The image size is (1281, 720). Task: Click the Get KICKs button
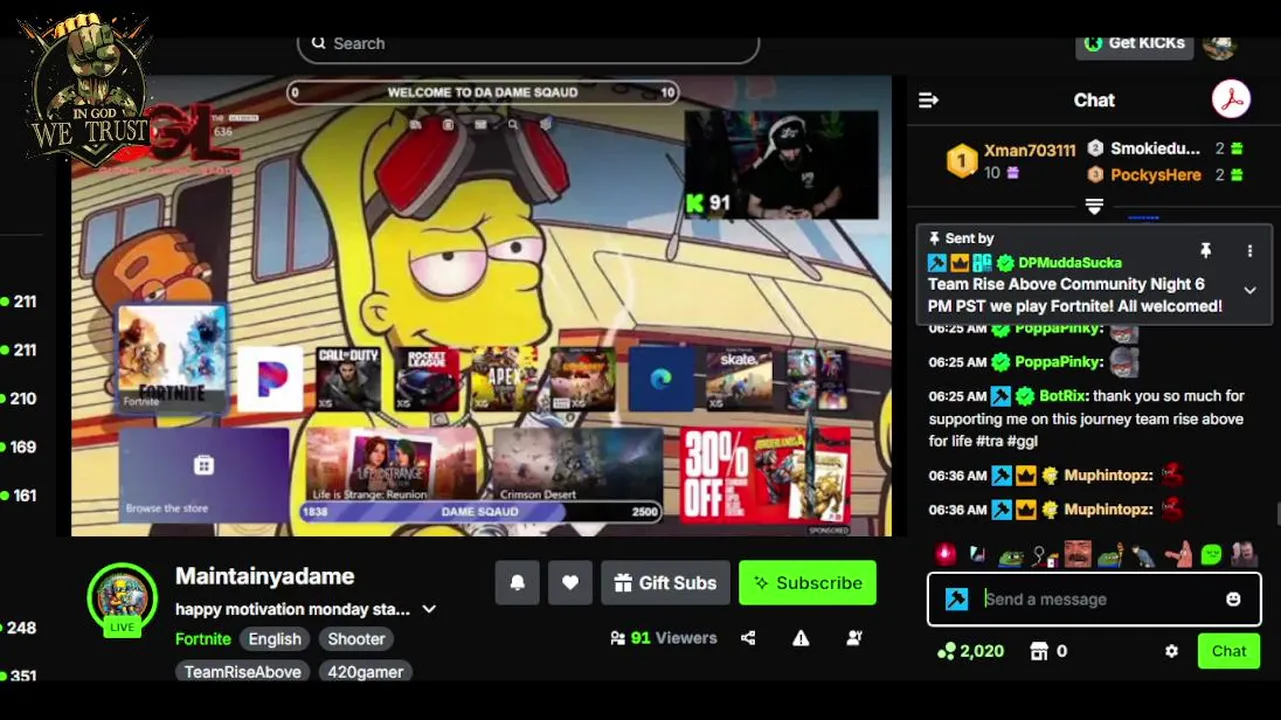[1135, 43]
